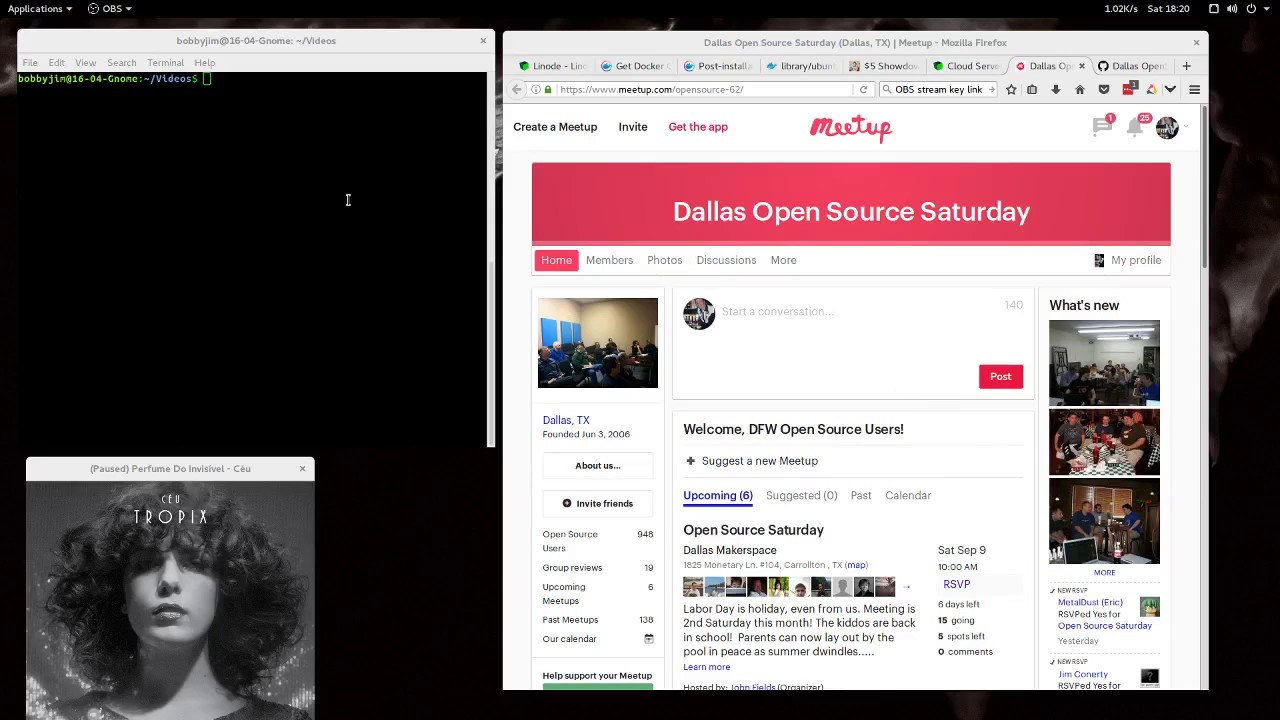Open the system menu dropdown arrow
Image resolution: width=1280 pixels, height=720 pixels.
pos(1266,9)
